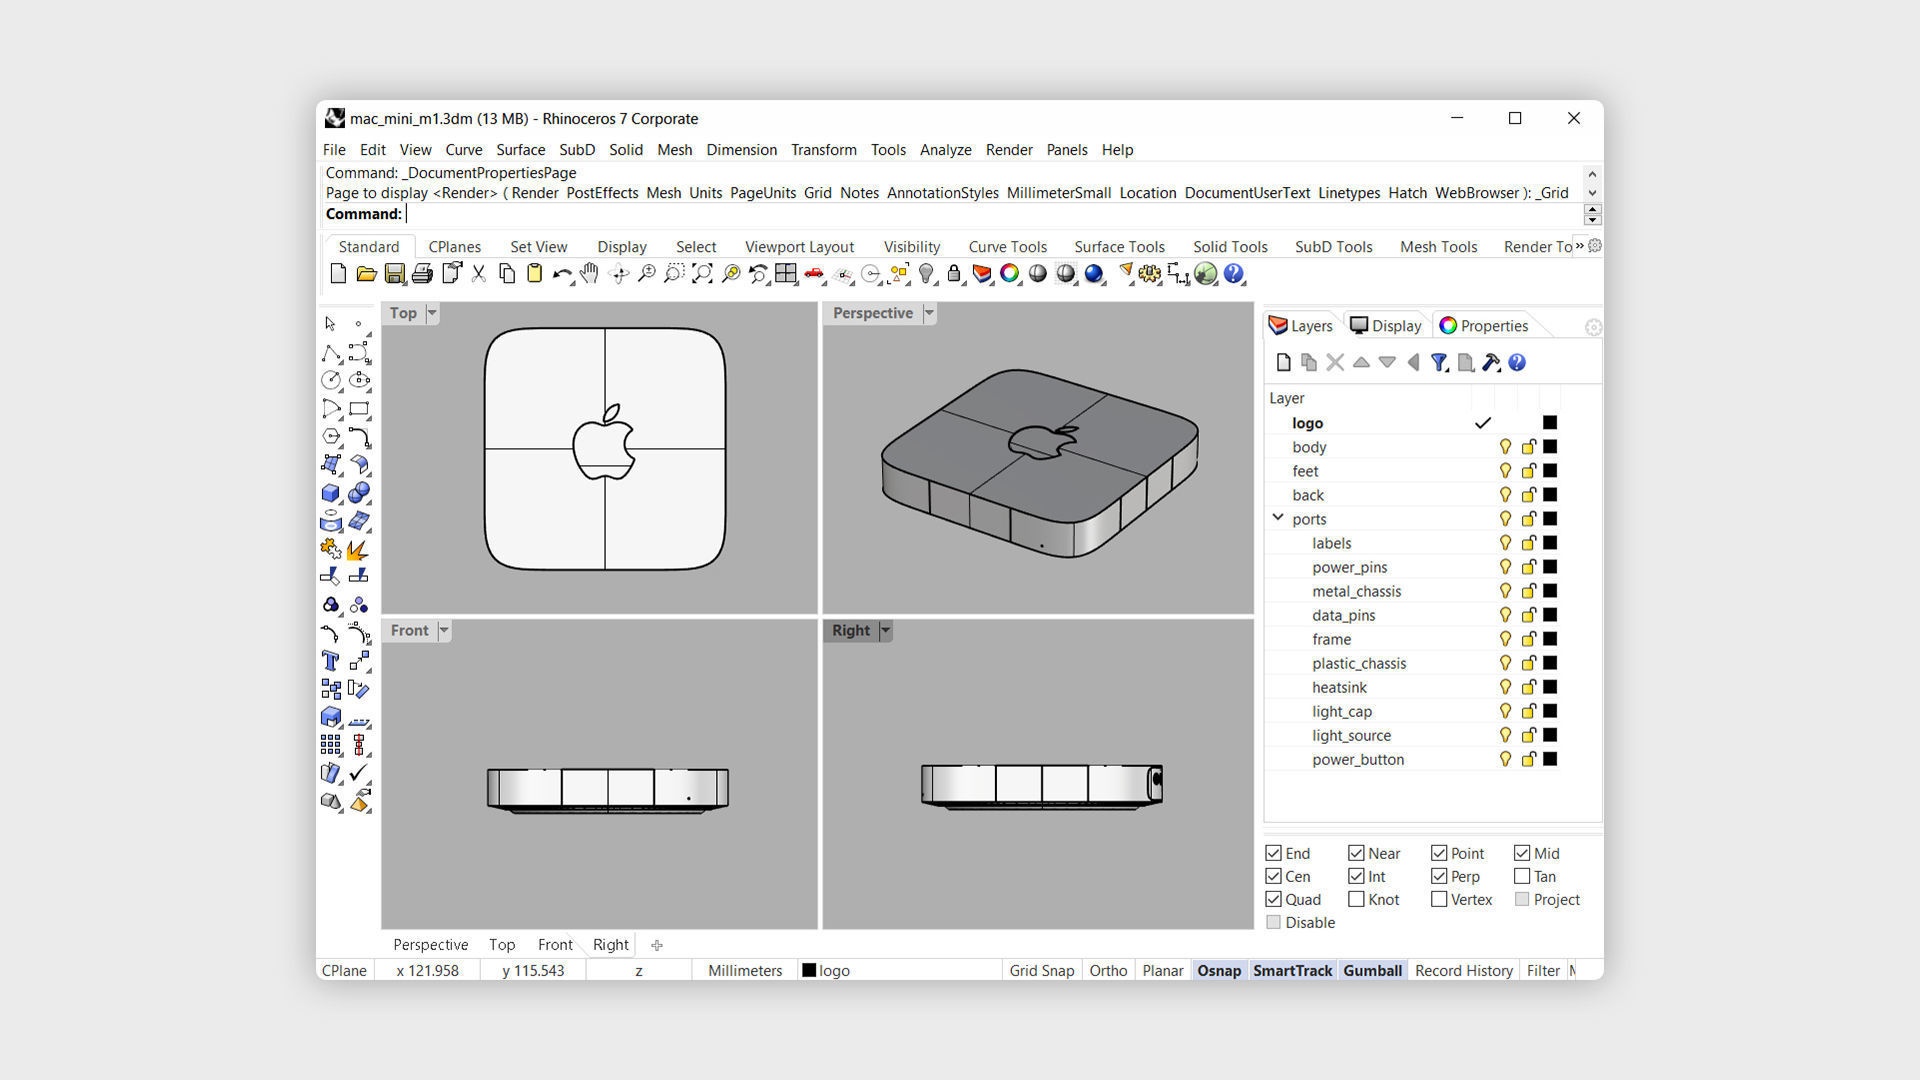Switch to the Properties panel tab
Screen dimensions: 1920x1080
1484,326
